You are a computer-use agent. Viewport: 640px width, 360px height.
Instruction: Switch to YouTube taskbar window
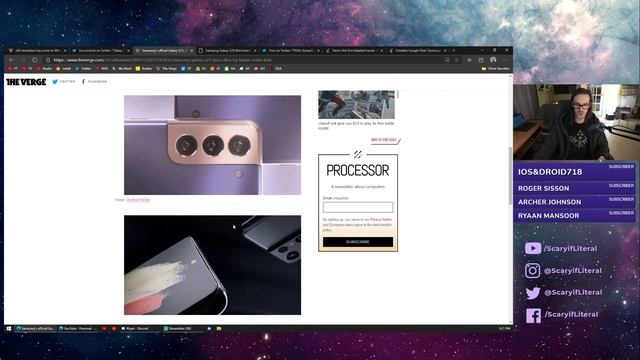(78, 328)
